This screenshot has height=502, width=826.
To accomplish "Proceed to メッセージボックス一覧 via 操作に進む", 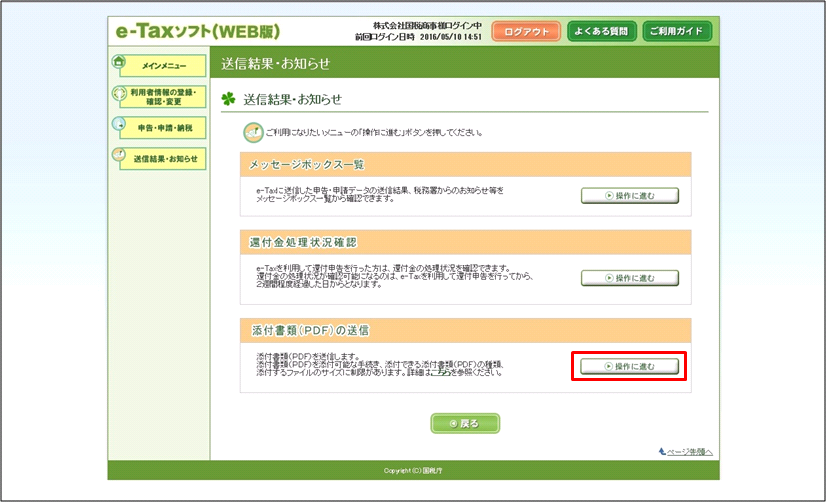I will click(630, 195).
